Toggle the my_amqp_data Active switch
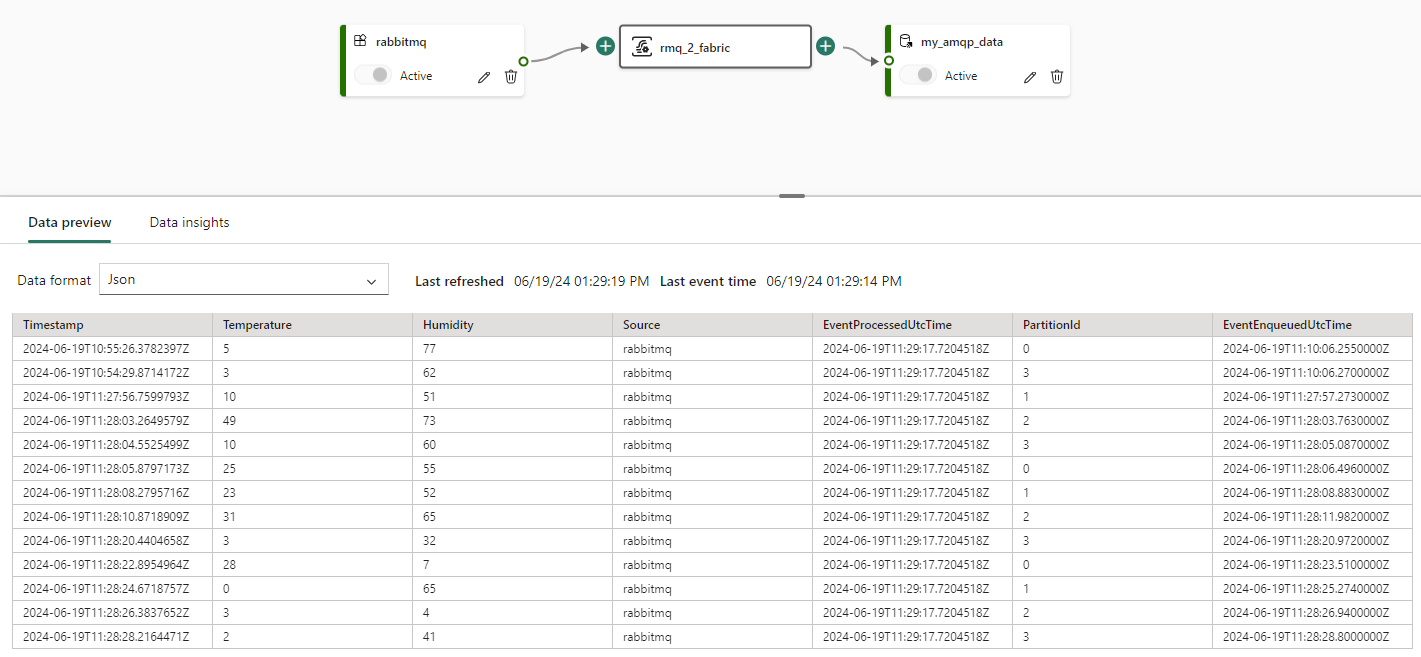This screenshot has height=657, width=1421. tap(918, 75)
